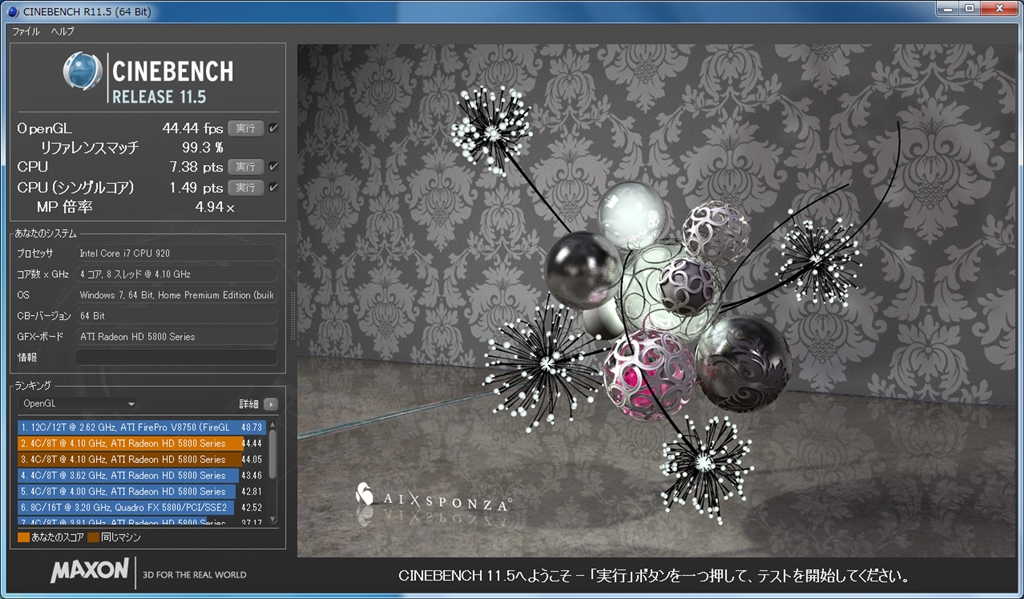Image resolution: width=1024 pixels, height=599 pixels.
Task: Select ranking entry 1 FirePro V8750
Action: point(142,427)
